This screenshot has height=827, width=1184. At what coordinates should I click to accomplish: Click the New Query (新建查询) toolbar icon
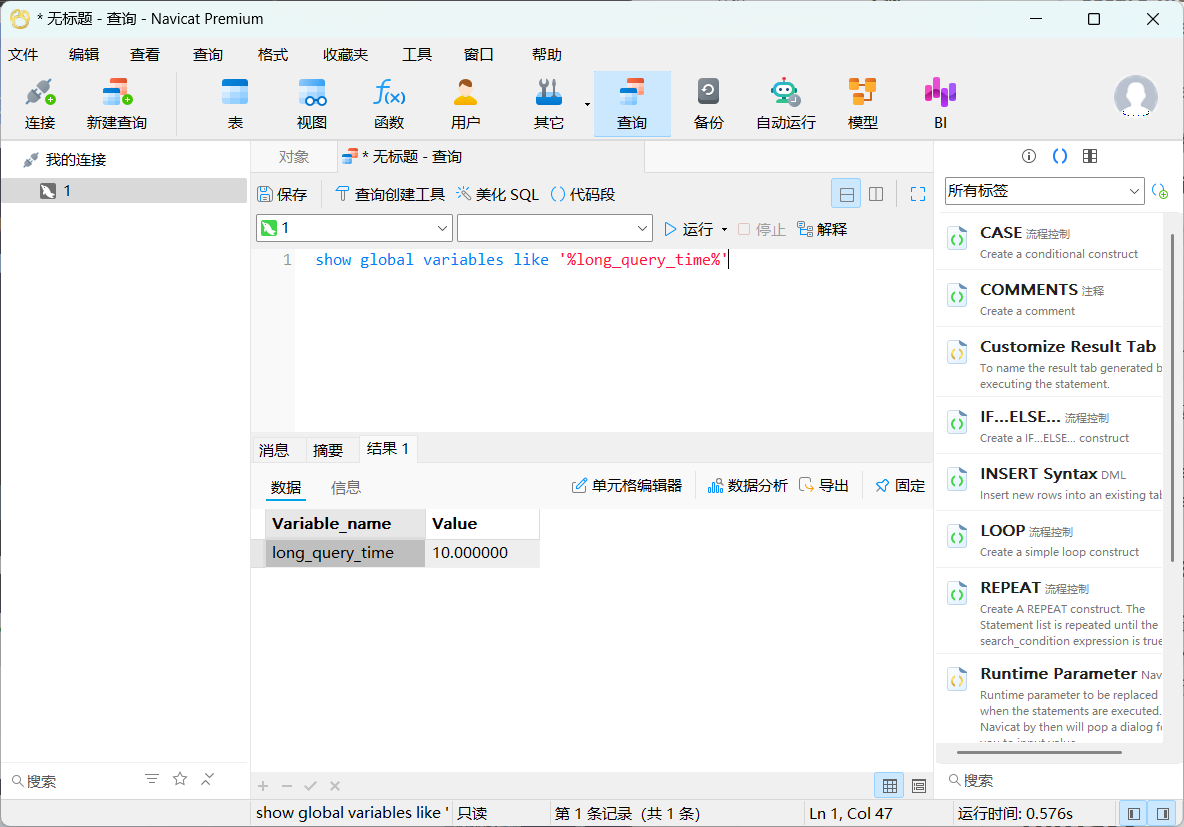point(117,104)
